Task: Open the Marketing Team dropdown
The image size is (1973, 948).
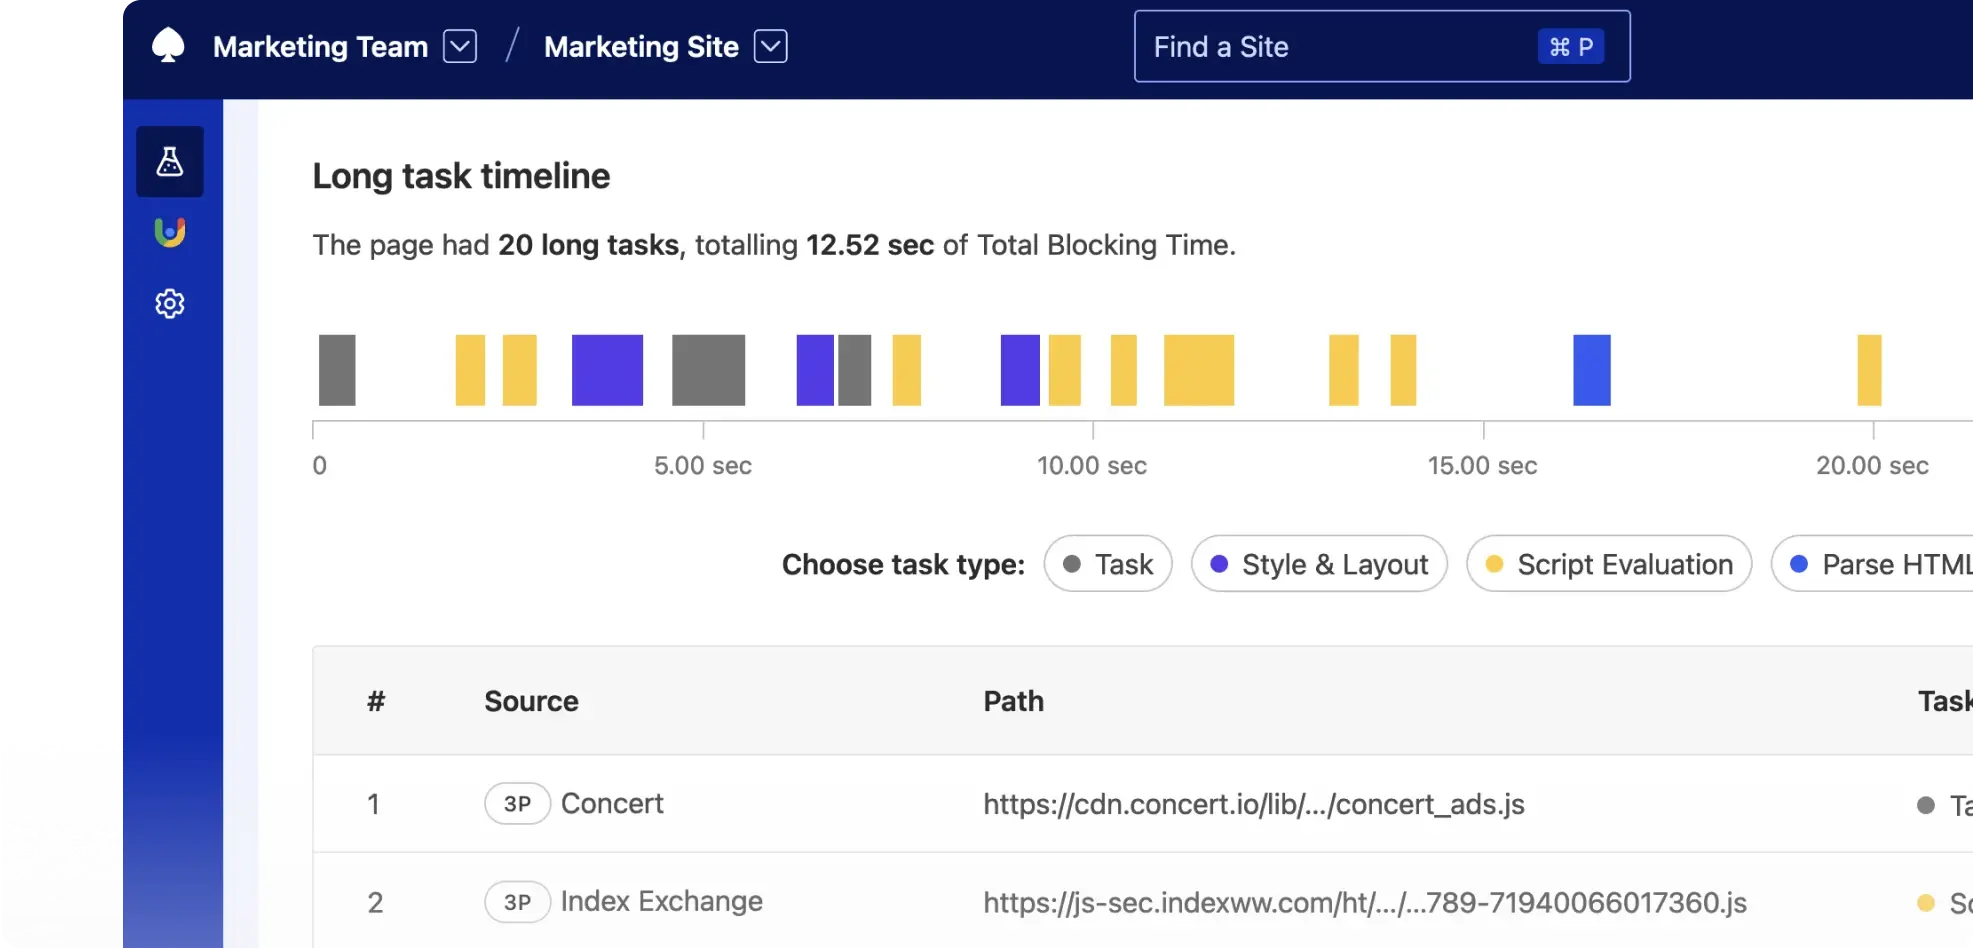Action: [459, 46]
